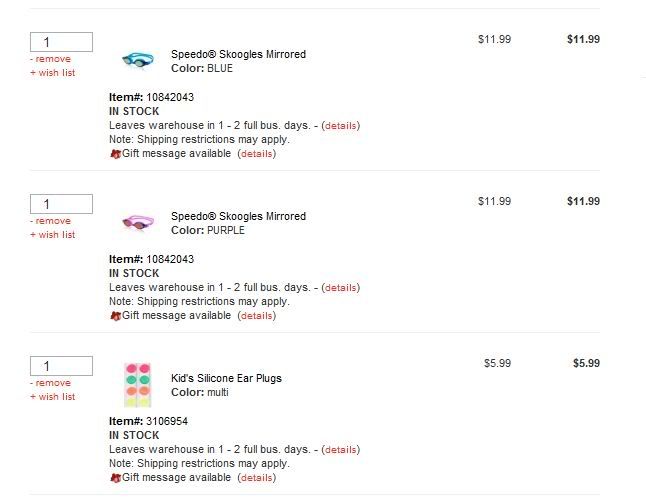646x500 pixels.
Task: Click quantity field for purple Skoogles
Action: click(x=62, y=204)
